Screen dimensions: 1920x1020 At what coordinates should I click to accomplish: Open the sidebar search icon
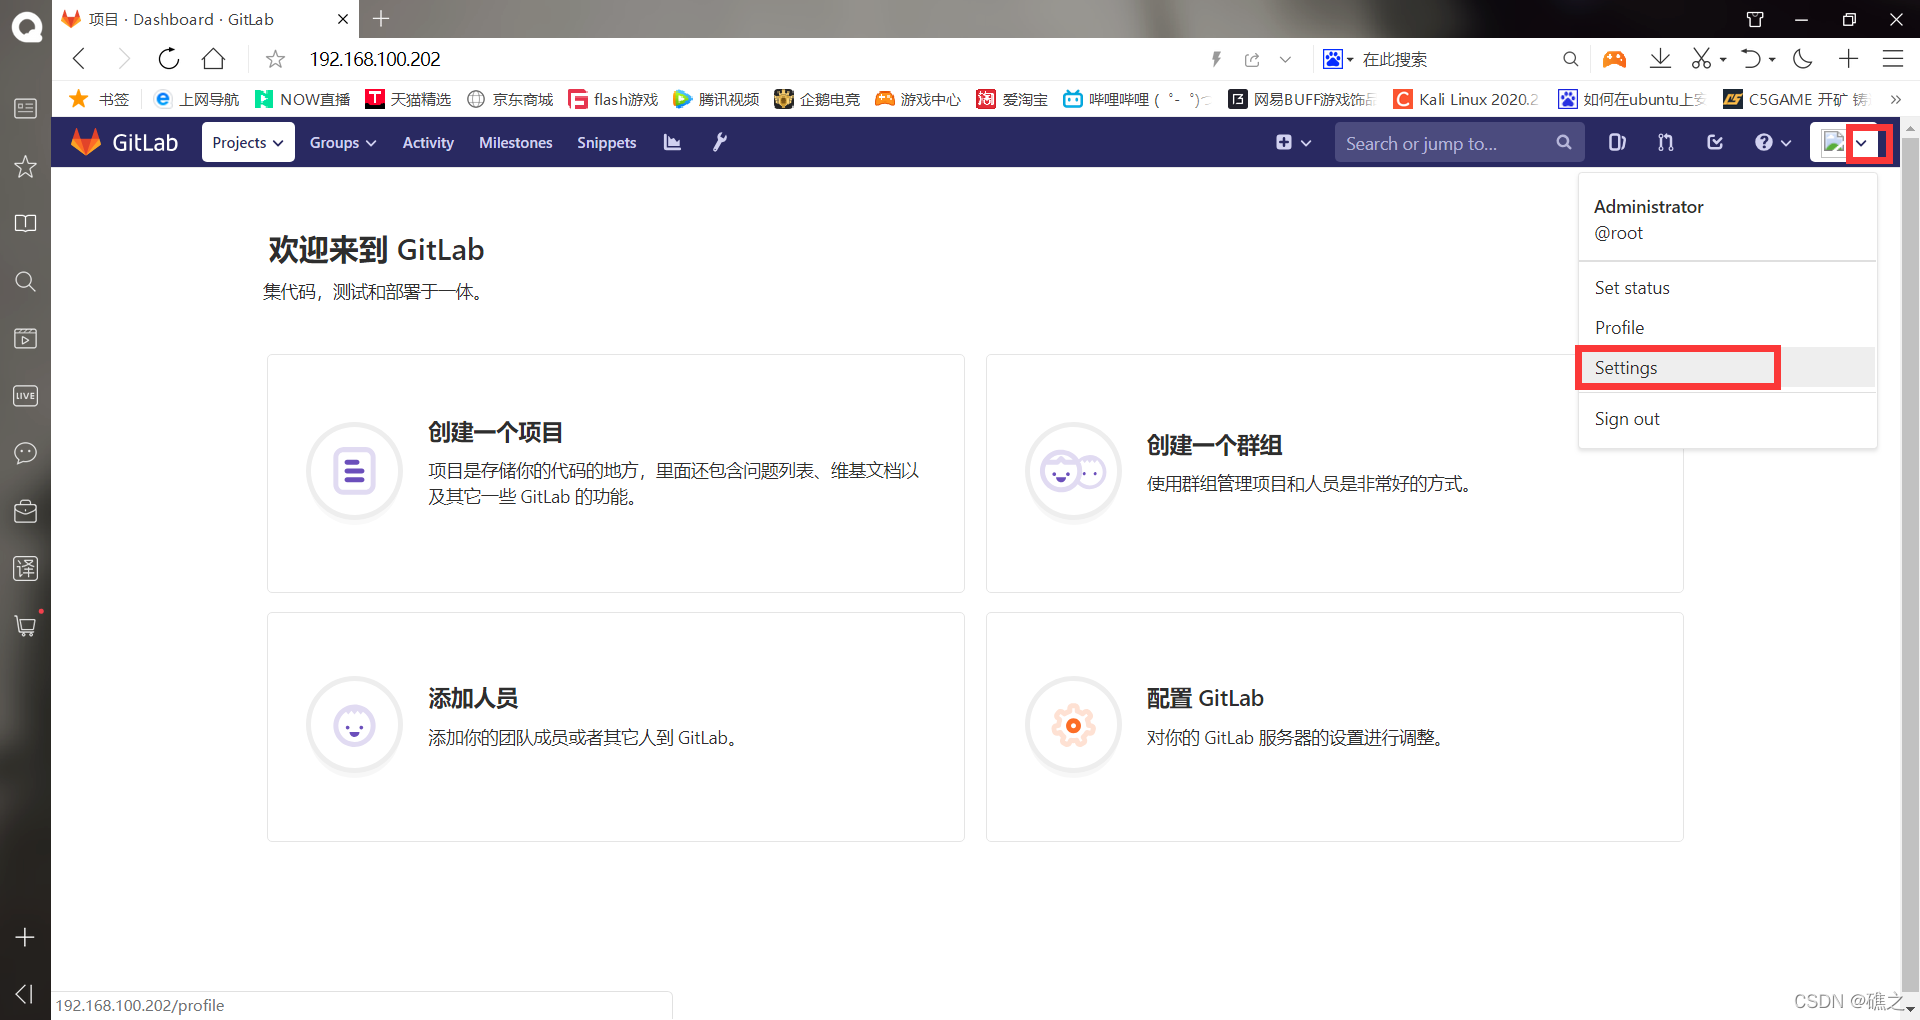pos(25,281)
